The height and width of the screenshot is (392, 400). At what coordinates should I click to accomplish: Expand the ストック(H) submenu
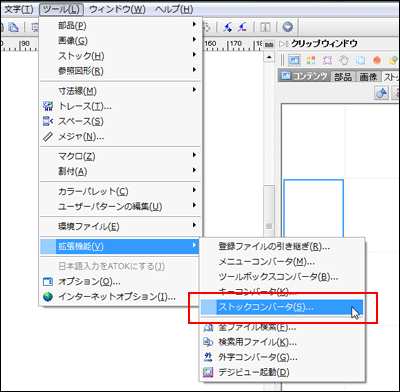(x=121, y=56)
